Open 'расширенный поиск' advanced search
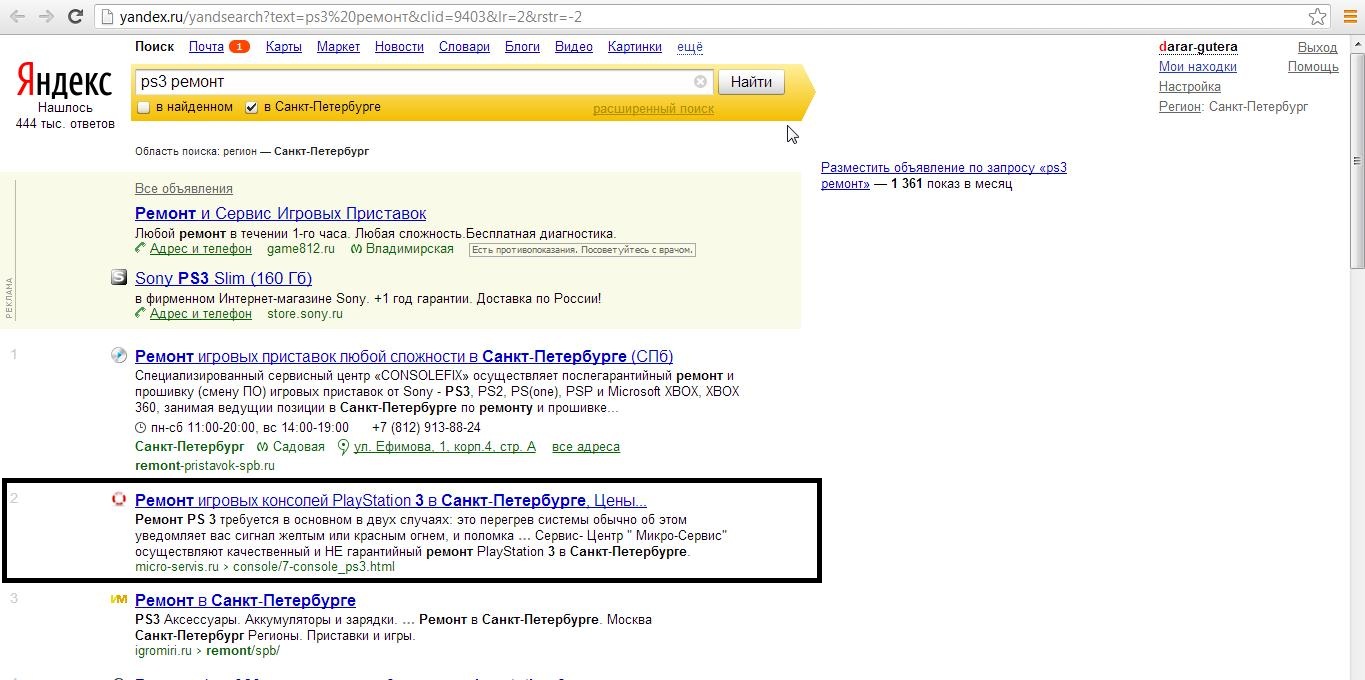Image resolution: width=1365 pixels, height=680 pixels. (x=653, y=109)
